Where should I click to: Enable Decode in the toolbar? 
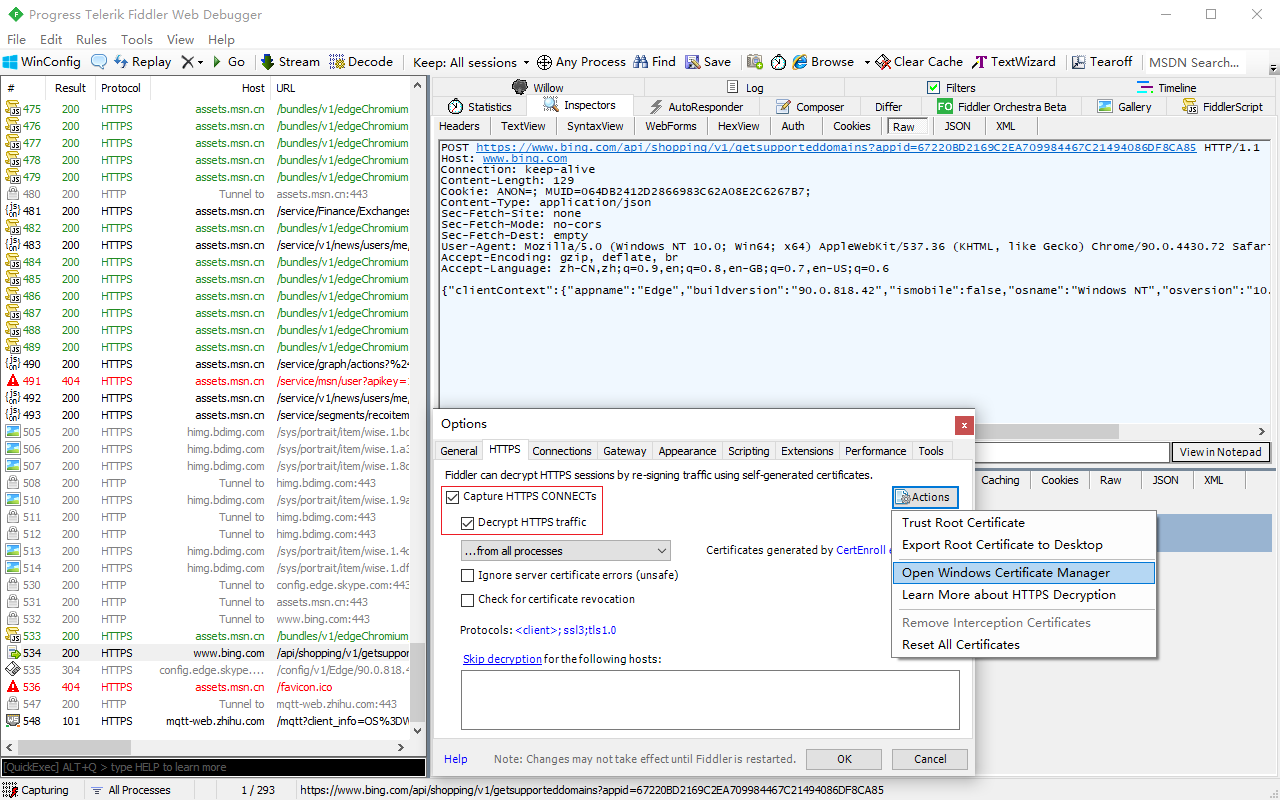361,62
